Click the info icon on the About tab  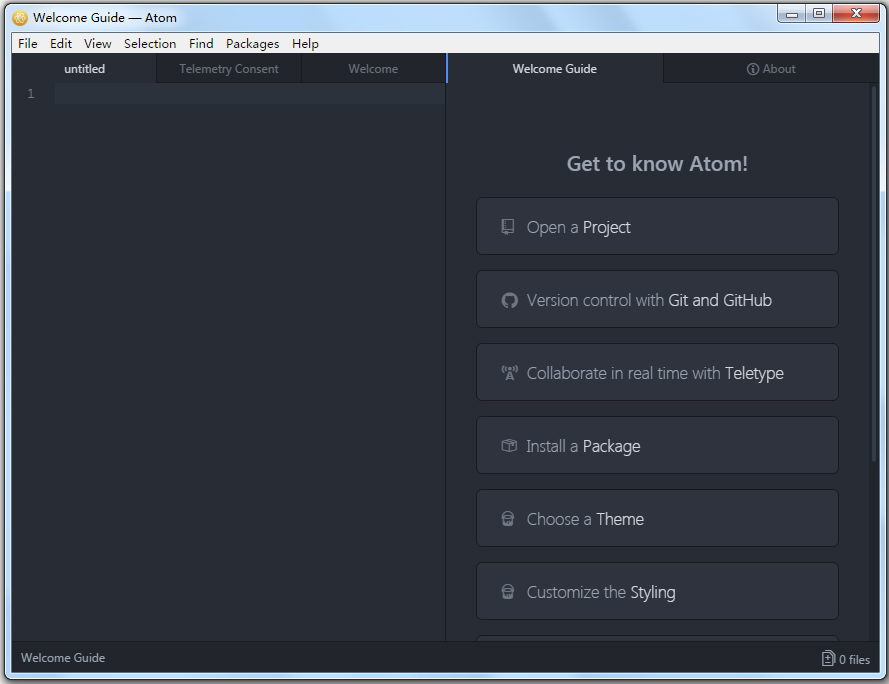pyautogui.click(x=752, y=69)
